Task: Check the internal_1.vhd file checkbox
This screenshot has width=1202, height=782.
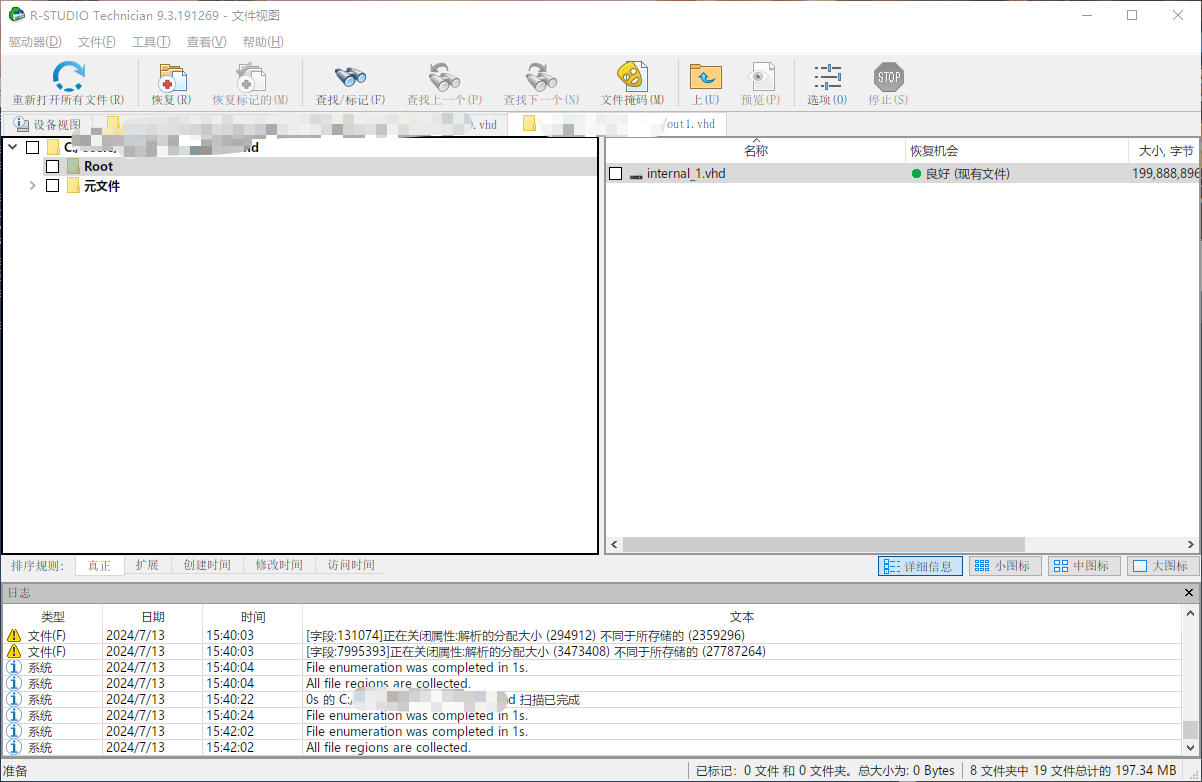Action: pyautogui.click(x=616, y=174)
